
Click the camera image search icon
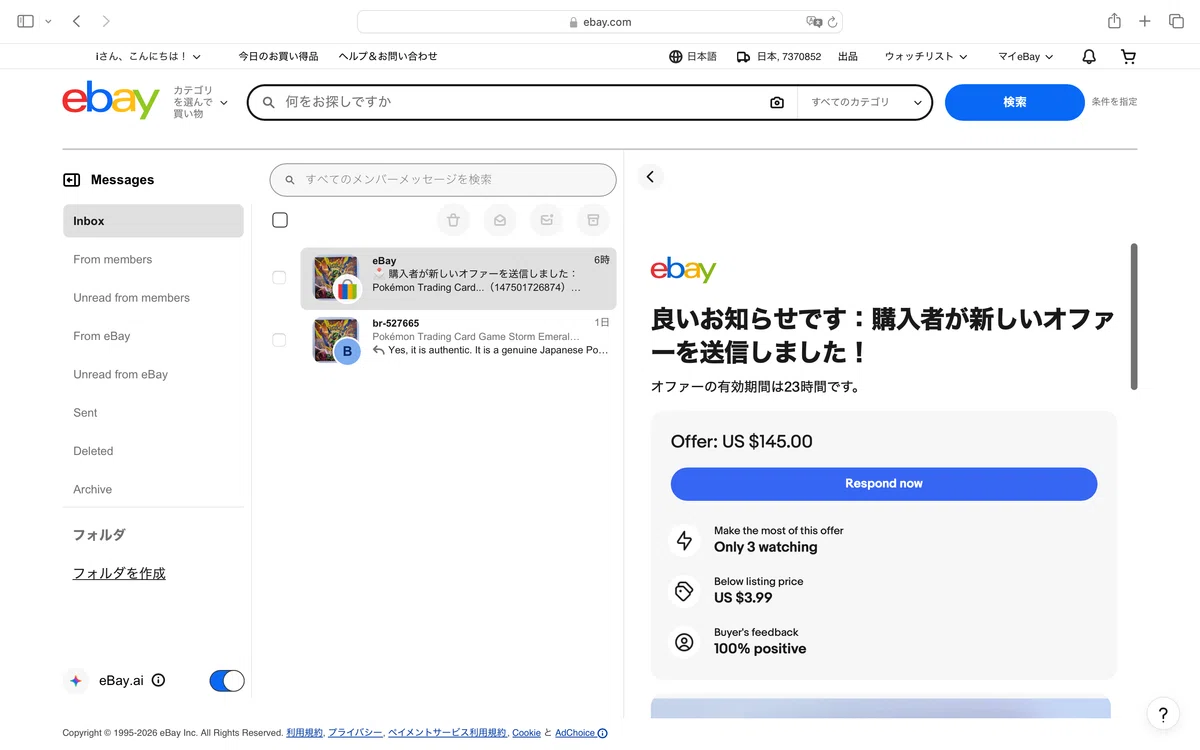point(777,102)
